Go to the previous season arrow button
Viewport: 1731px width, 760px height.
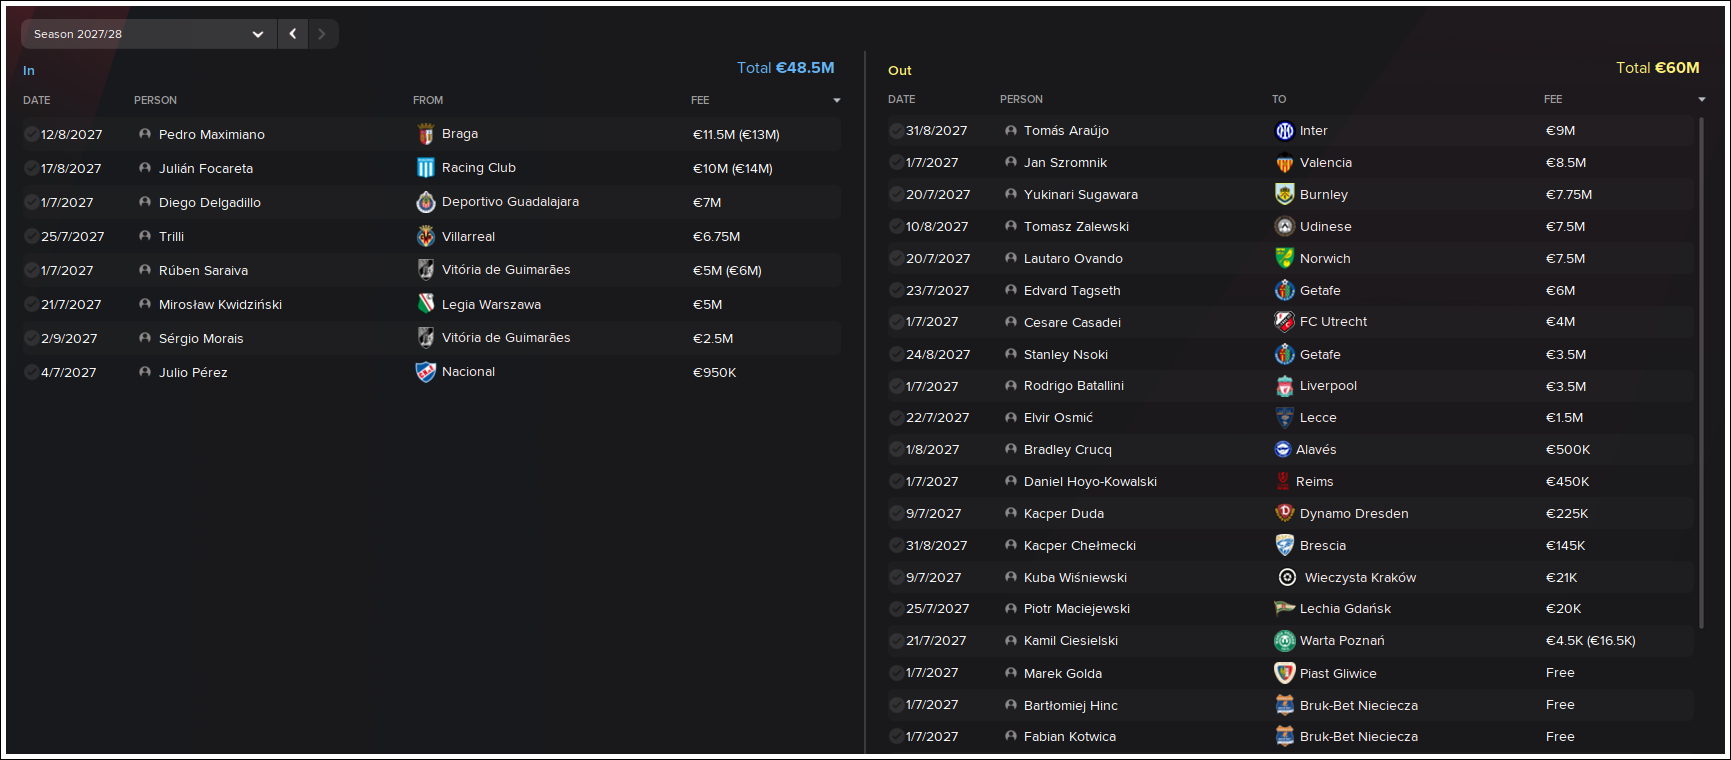(x=293, y=34)
